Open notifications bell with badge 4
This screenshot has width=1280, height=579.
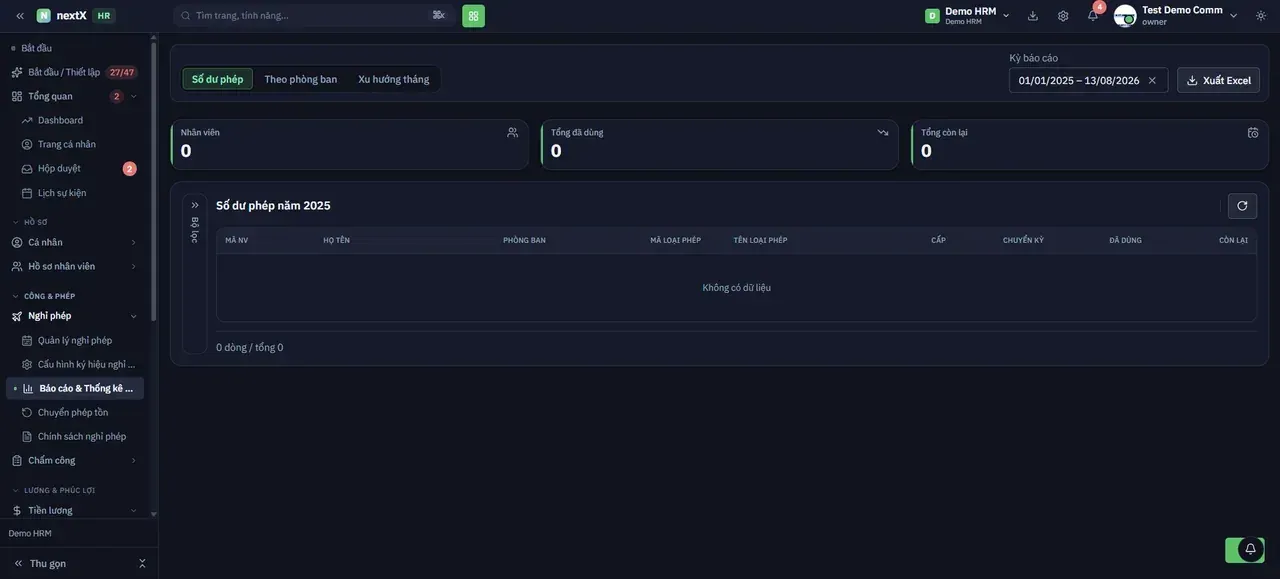point(1093,15)
